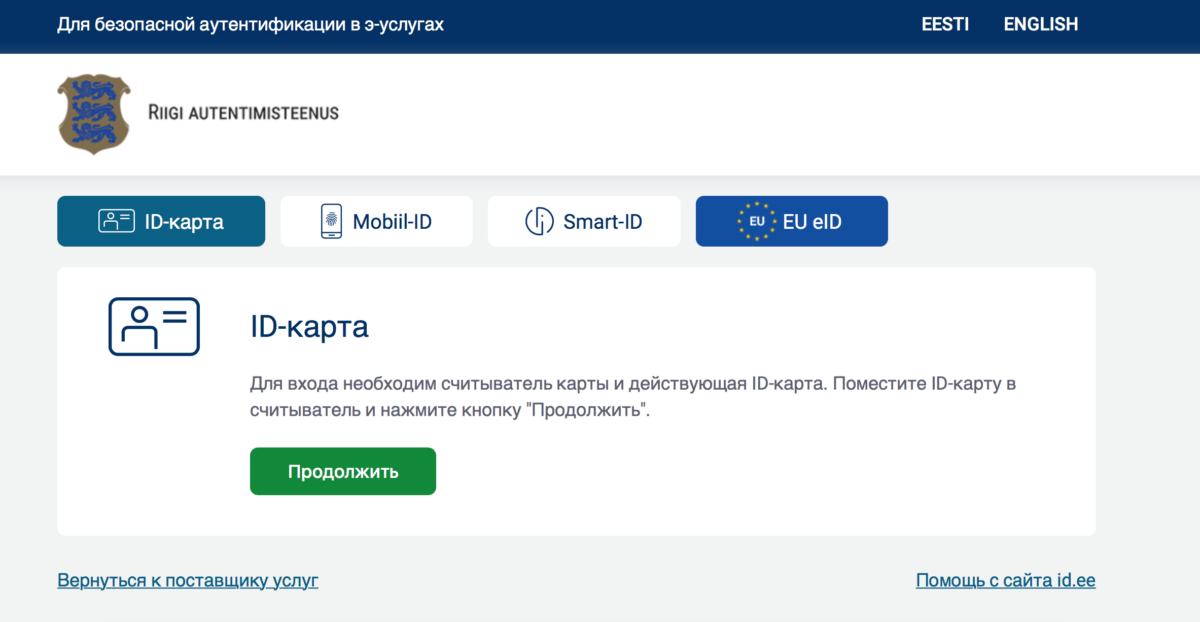
Task: Switch language to EESTI
Action: 945,25
